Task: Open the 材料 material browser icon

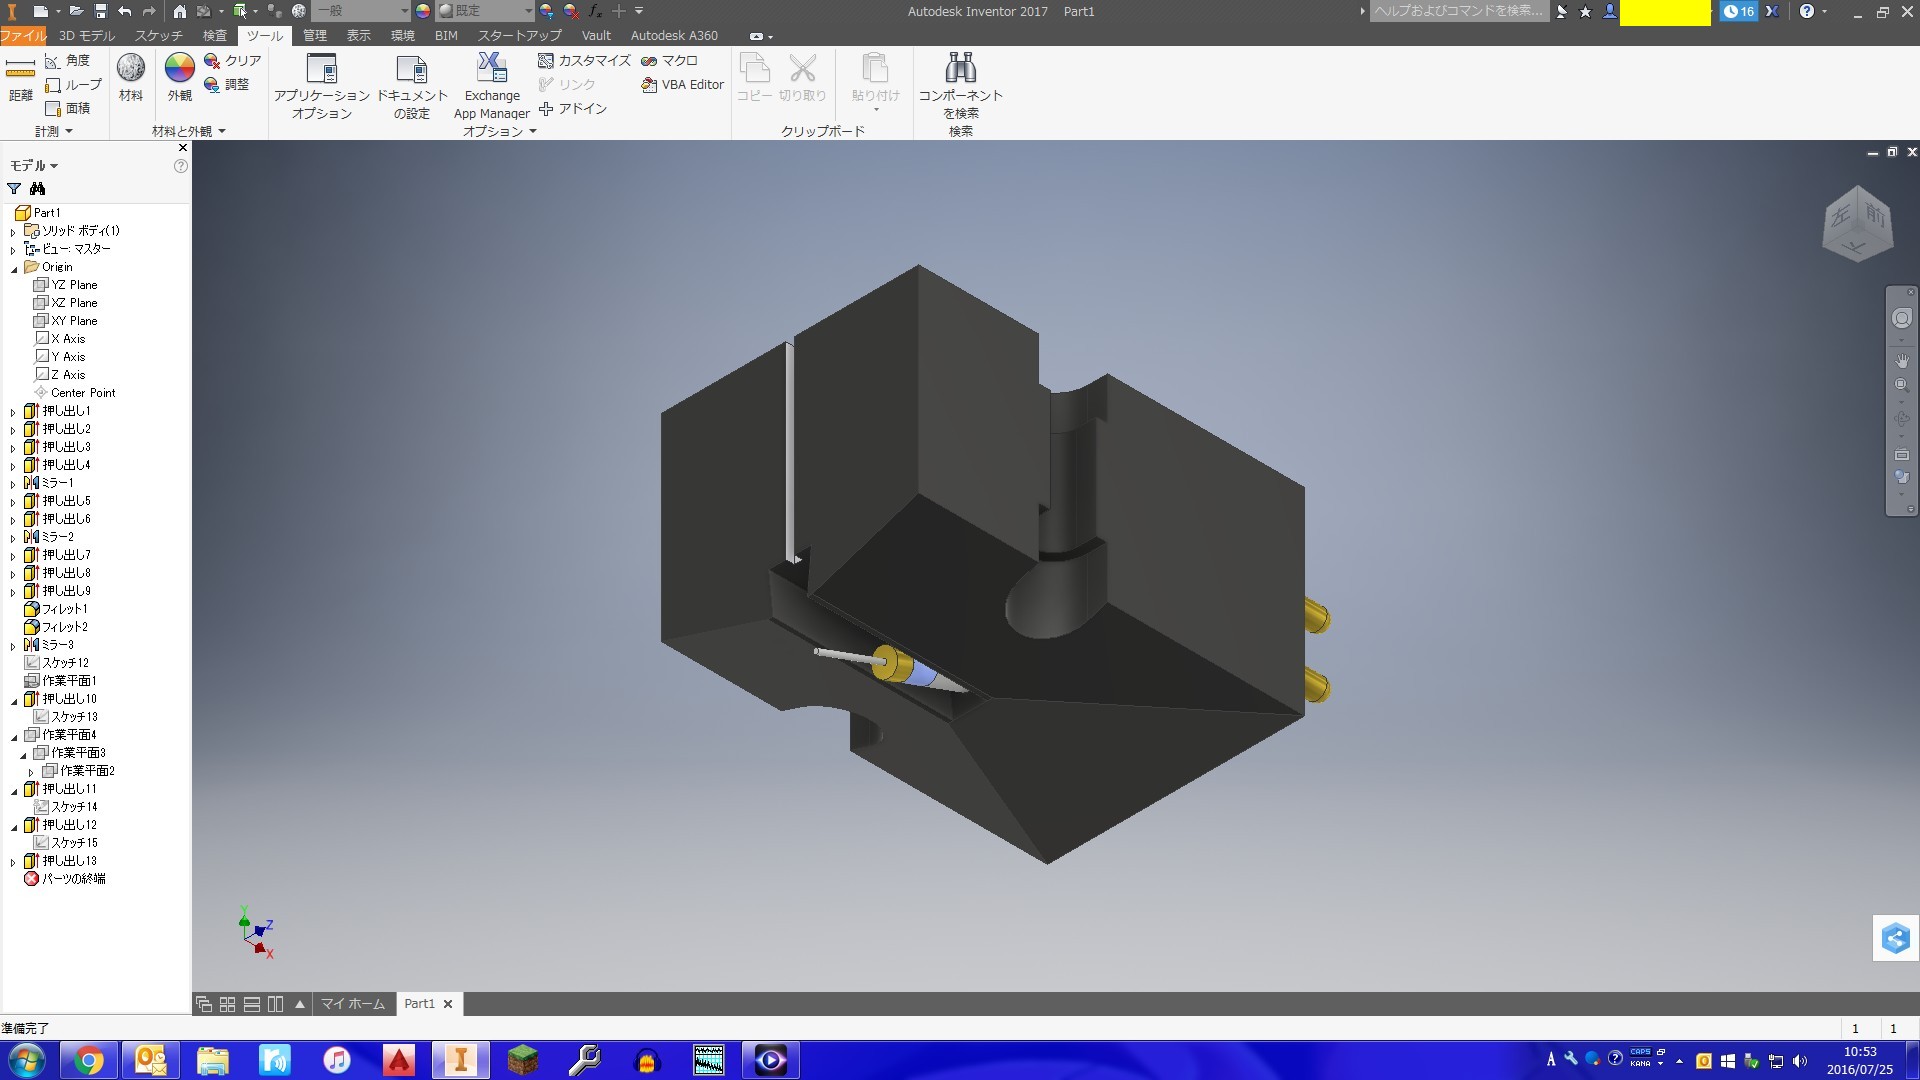Action: [131, 77]
